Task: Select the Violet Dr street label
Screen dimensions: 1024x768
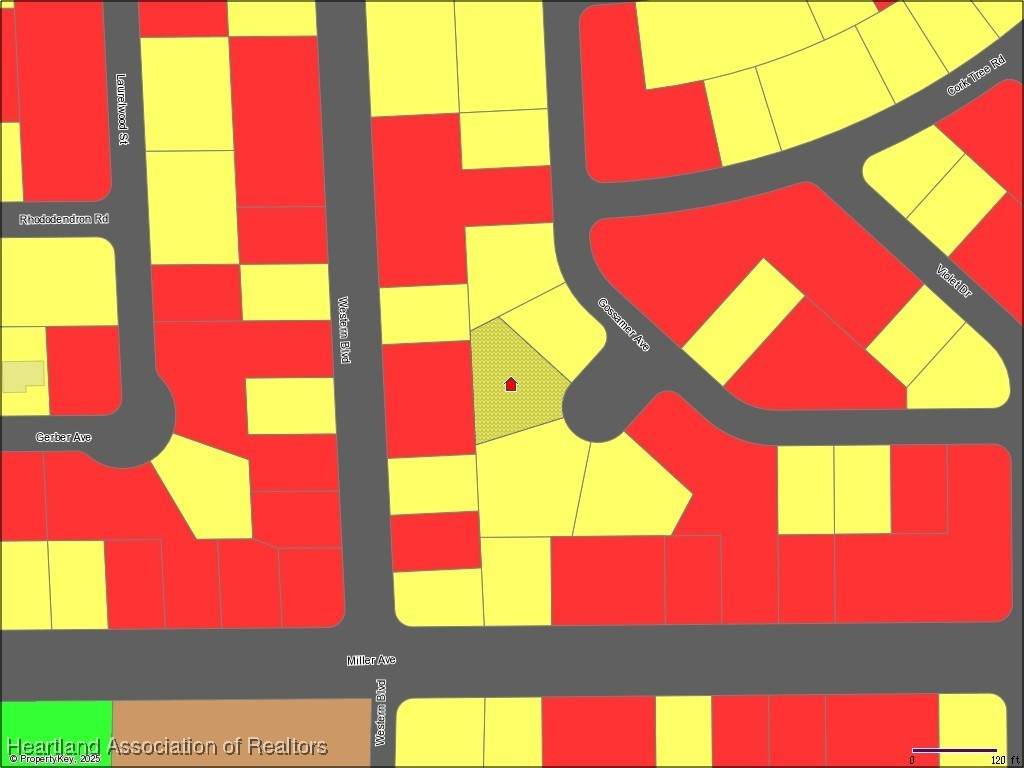Action: 954,281
